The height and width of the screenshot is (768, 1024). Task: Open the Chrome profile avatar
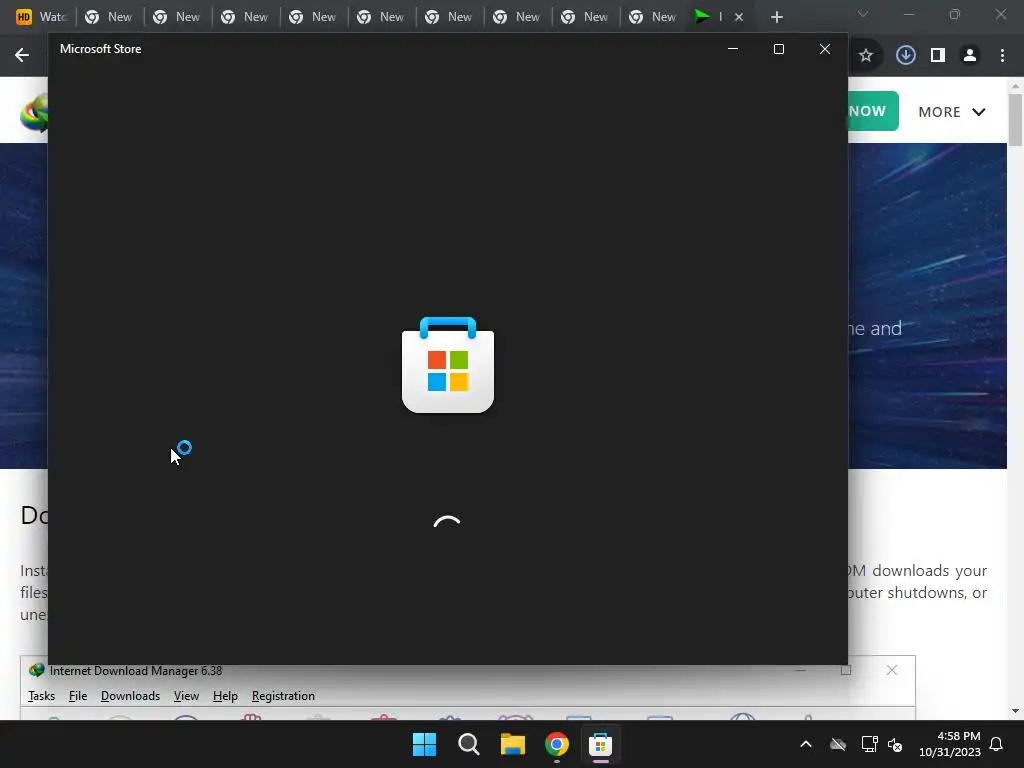970,56
